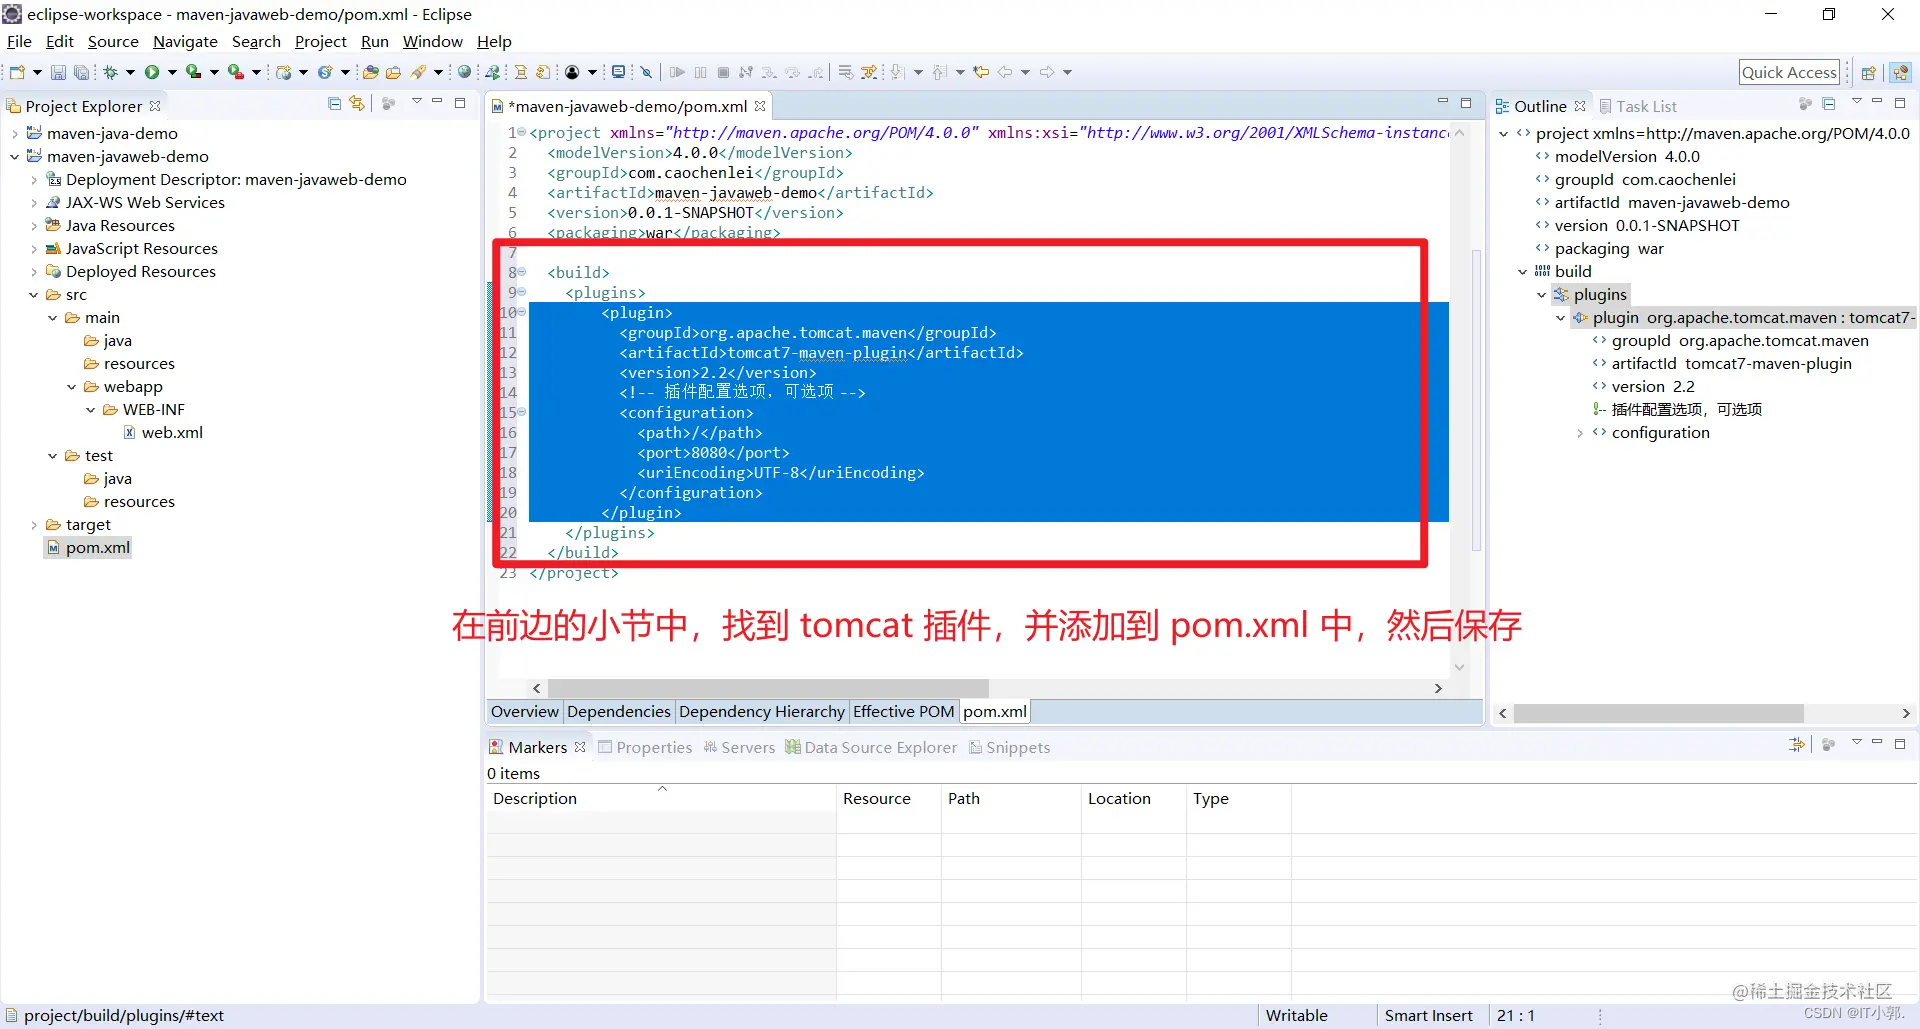Close the Project Explorer view
The height and width of the screenshot is (1029, 1920).
click(155, 106)
